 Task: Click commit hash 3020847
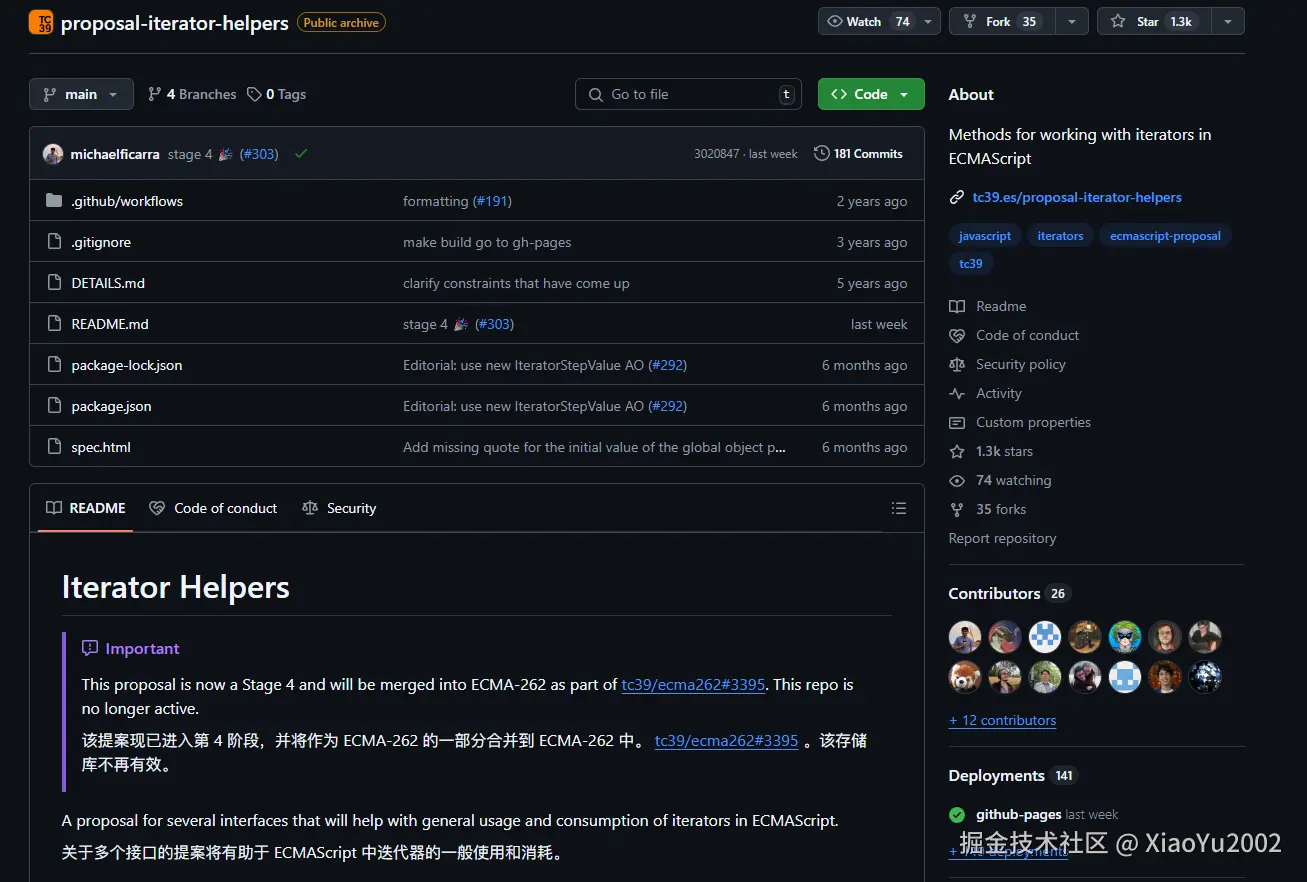tap(717, 154)
